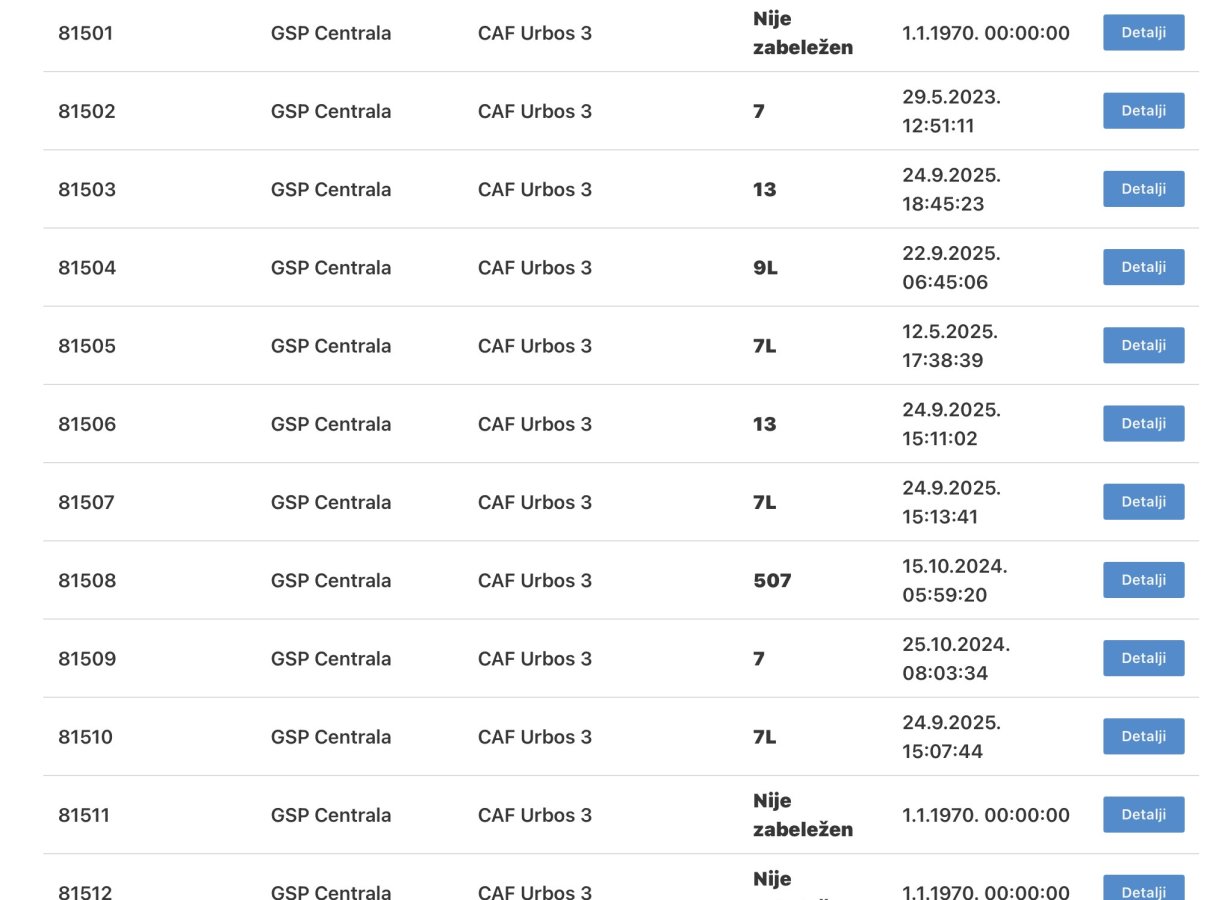The width and height of the screenshot is (1216, 900).
Task: Select vehicle number 81508 cell
Action: [x=87, y=580]
